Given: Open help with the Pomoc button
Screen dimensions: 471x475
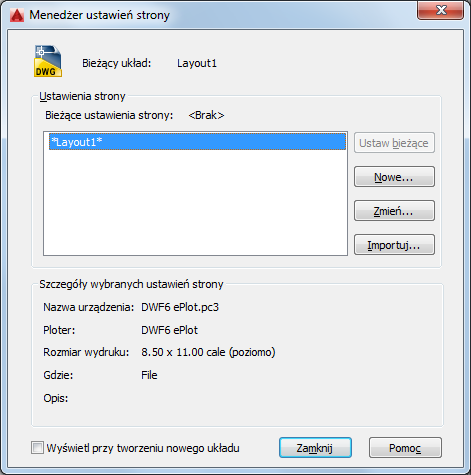Looking at the screenshot, I should pyautogui.click(x=405, y=448).
